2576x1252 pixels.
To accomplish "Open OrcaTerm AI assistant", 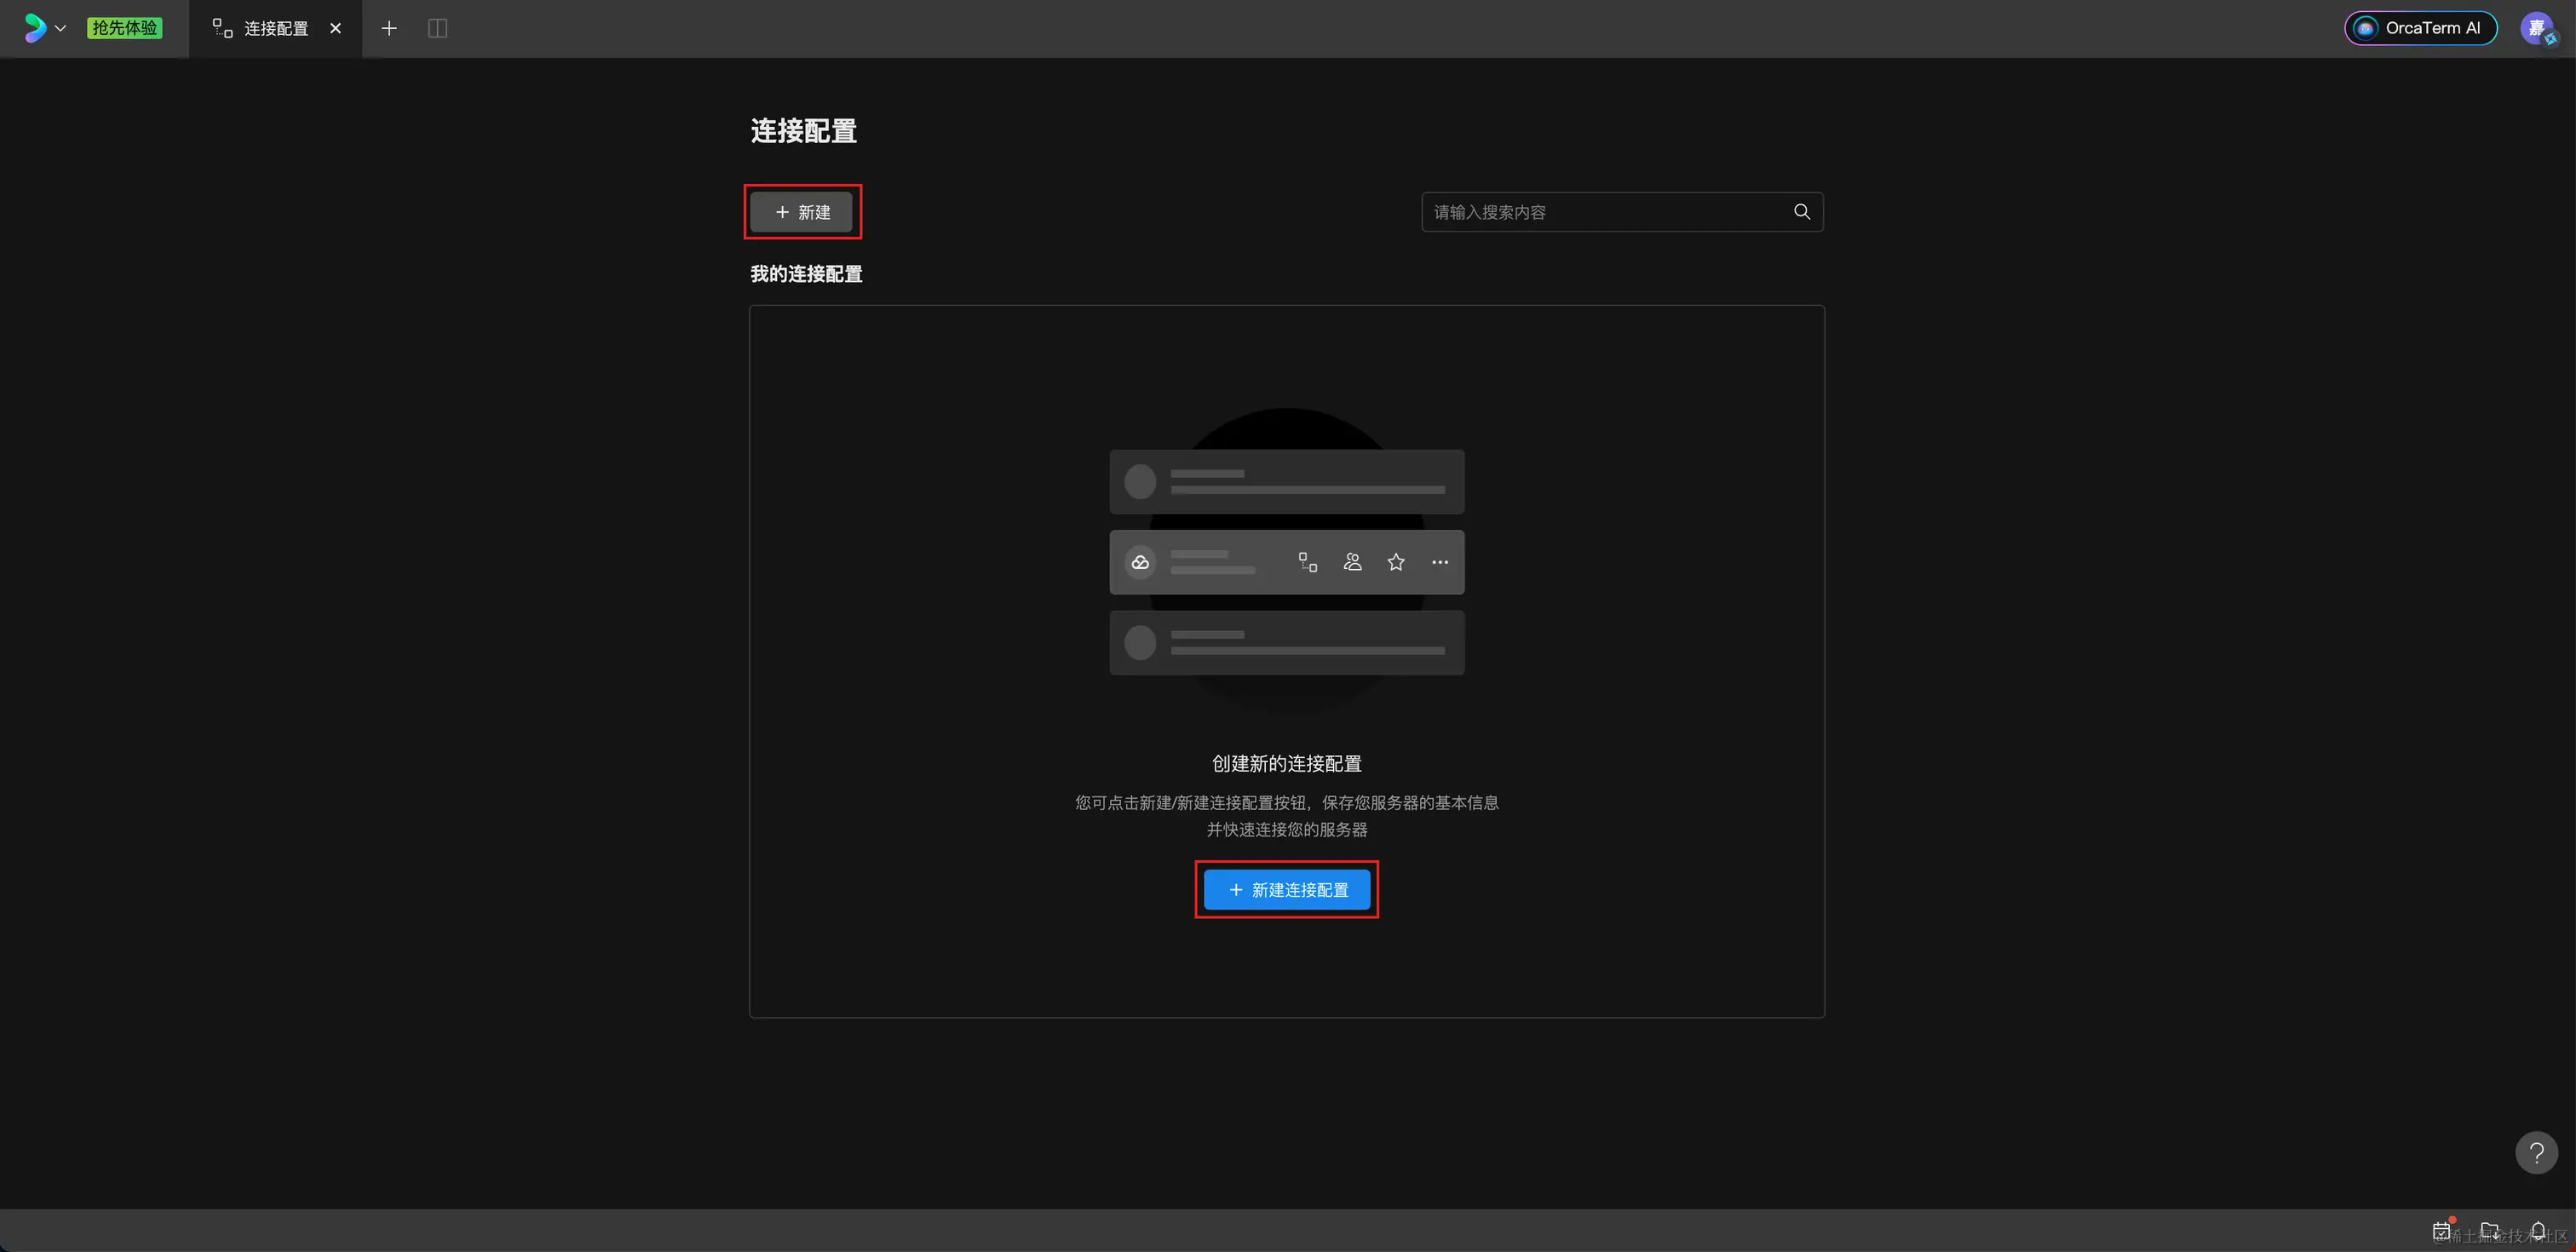I will [x=2420, y=28].
